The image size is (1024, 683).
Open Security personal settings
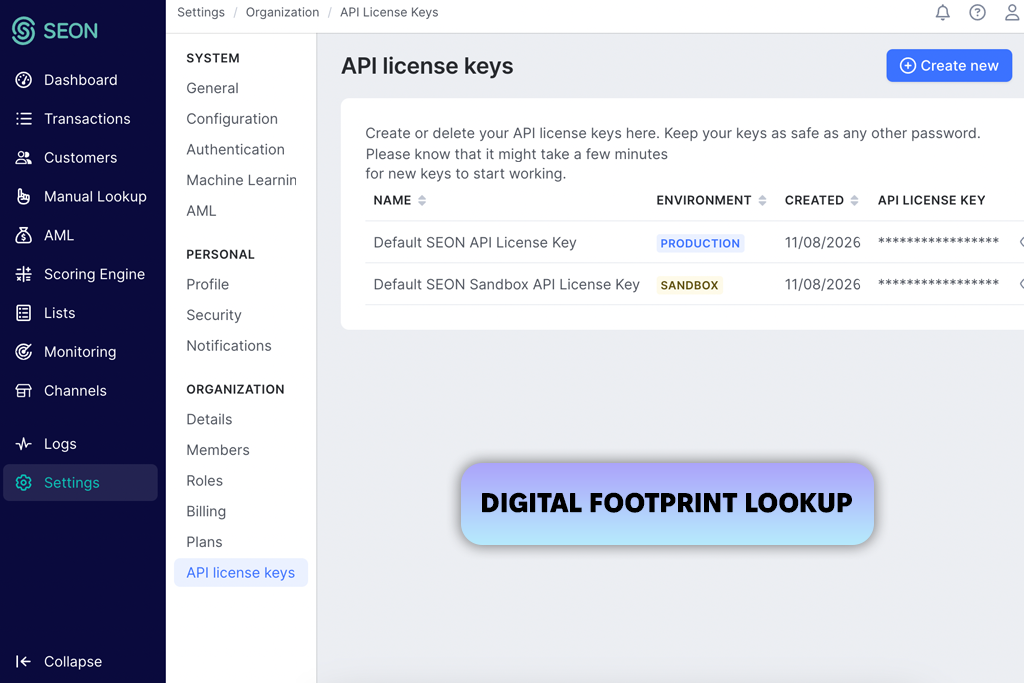214,315
